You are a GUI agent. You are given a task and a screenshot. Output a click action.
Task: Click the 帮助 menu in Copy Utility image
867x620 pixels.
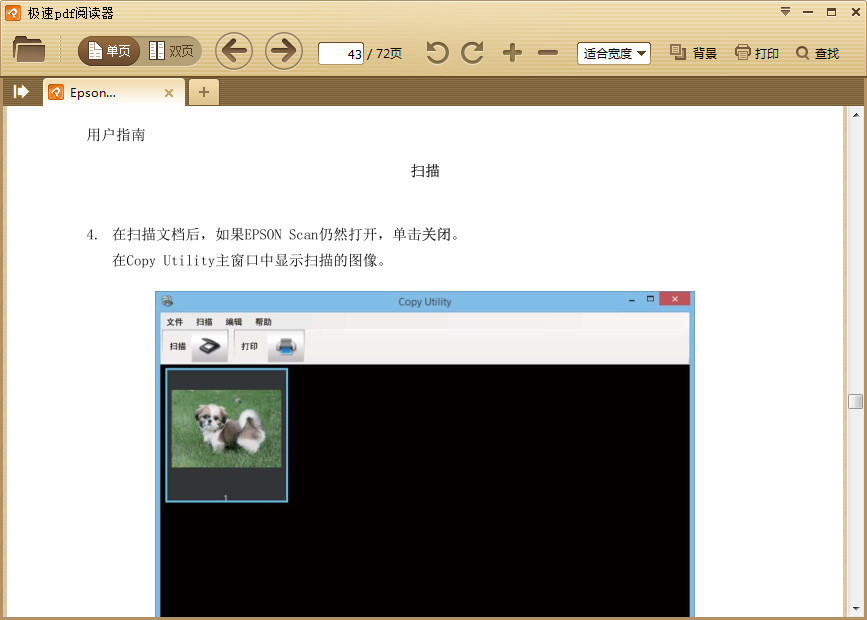click(263, 322)
